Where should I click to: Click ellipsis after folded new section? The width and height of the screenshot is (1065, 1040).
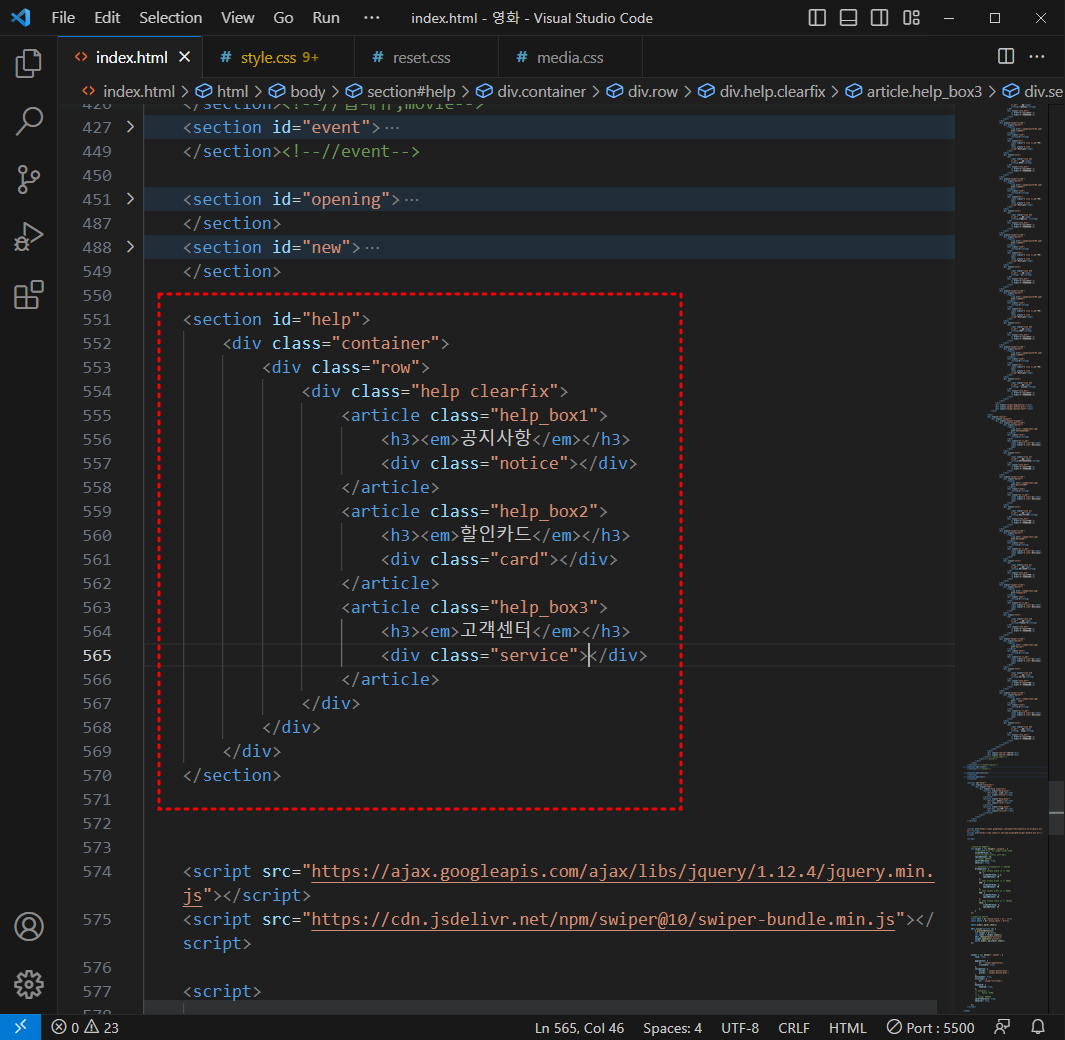pyautogui.click(x=372, y=248)
